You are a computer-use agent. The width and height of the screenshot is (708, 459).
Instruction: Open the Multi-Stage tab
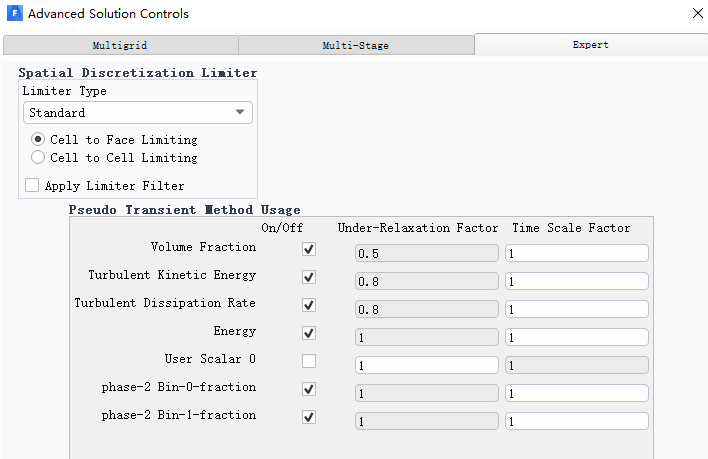(355, 45)
